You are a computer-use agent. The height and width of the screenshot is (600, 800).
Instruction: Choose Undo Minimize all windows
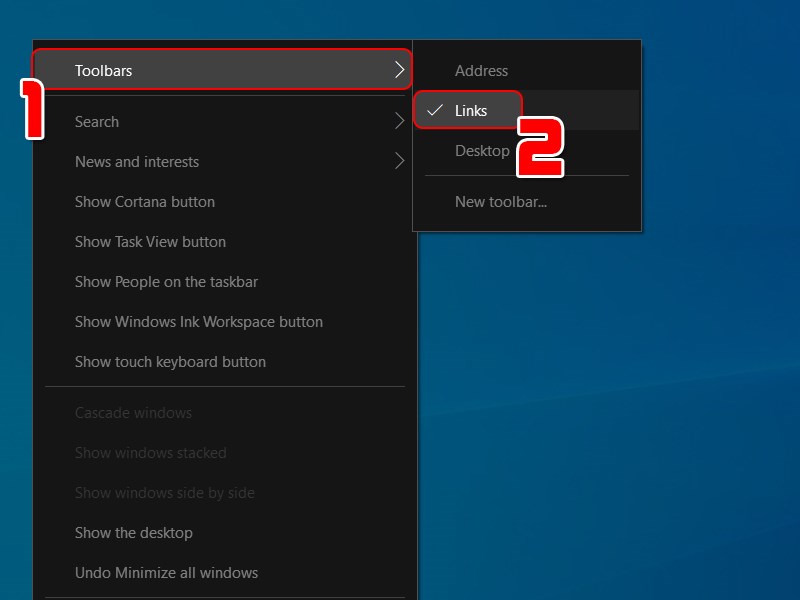[166, 573]
